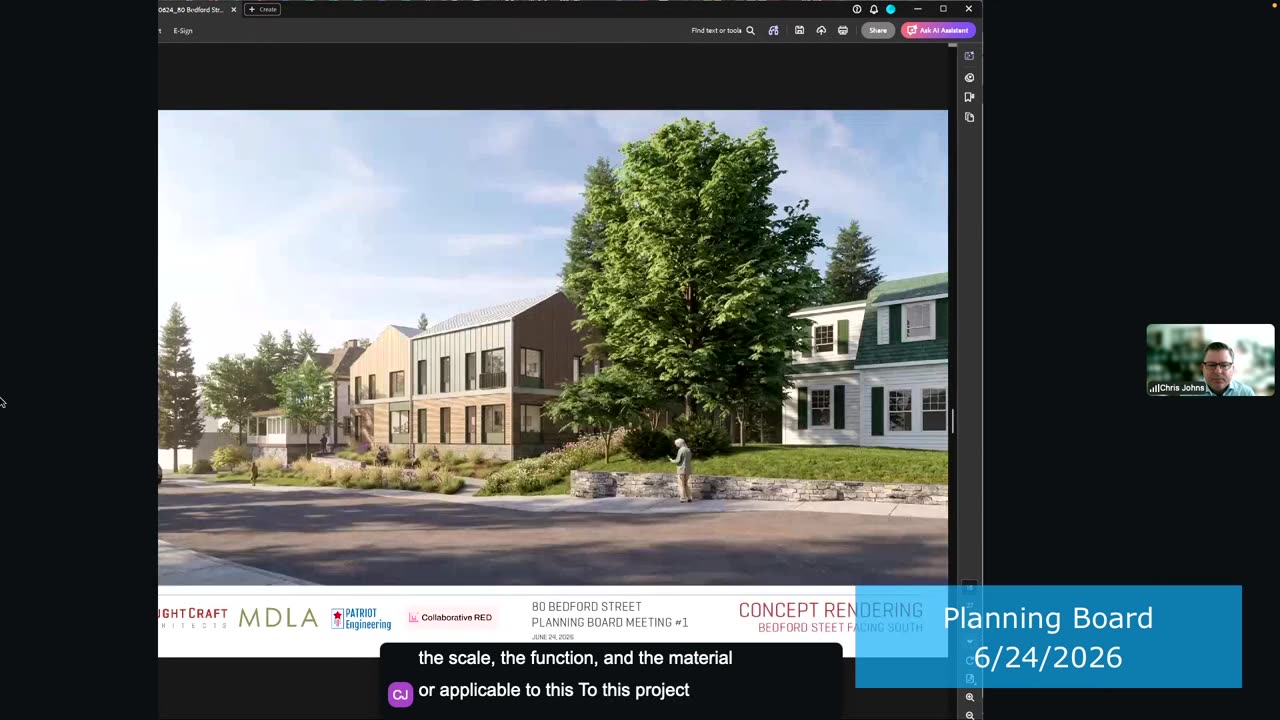The height and width of the screenshot is (720, 1280).
Task: Print the document using printer icon
Action: point(843,30)
